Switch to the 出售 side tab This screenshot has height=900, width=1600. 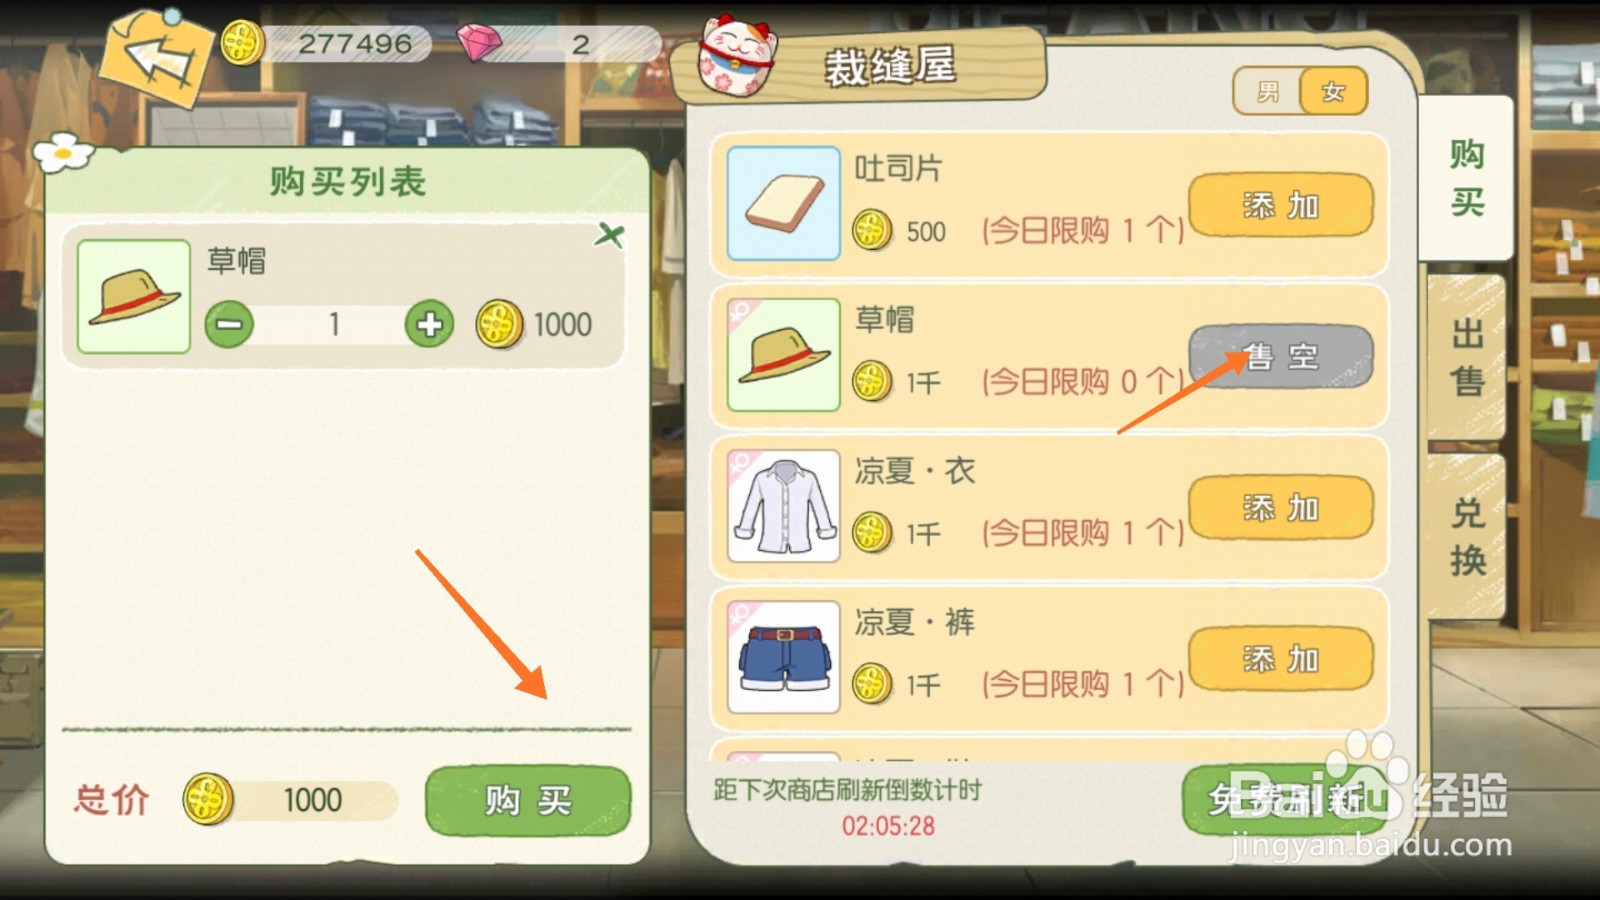click(1467, 358)
